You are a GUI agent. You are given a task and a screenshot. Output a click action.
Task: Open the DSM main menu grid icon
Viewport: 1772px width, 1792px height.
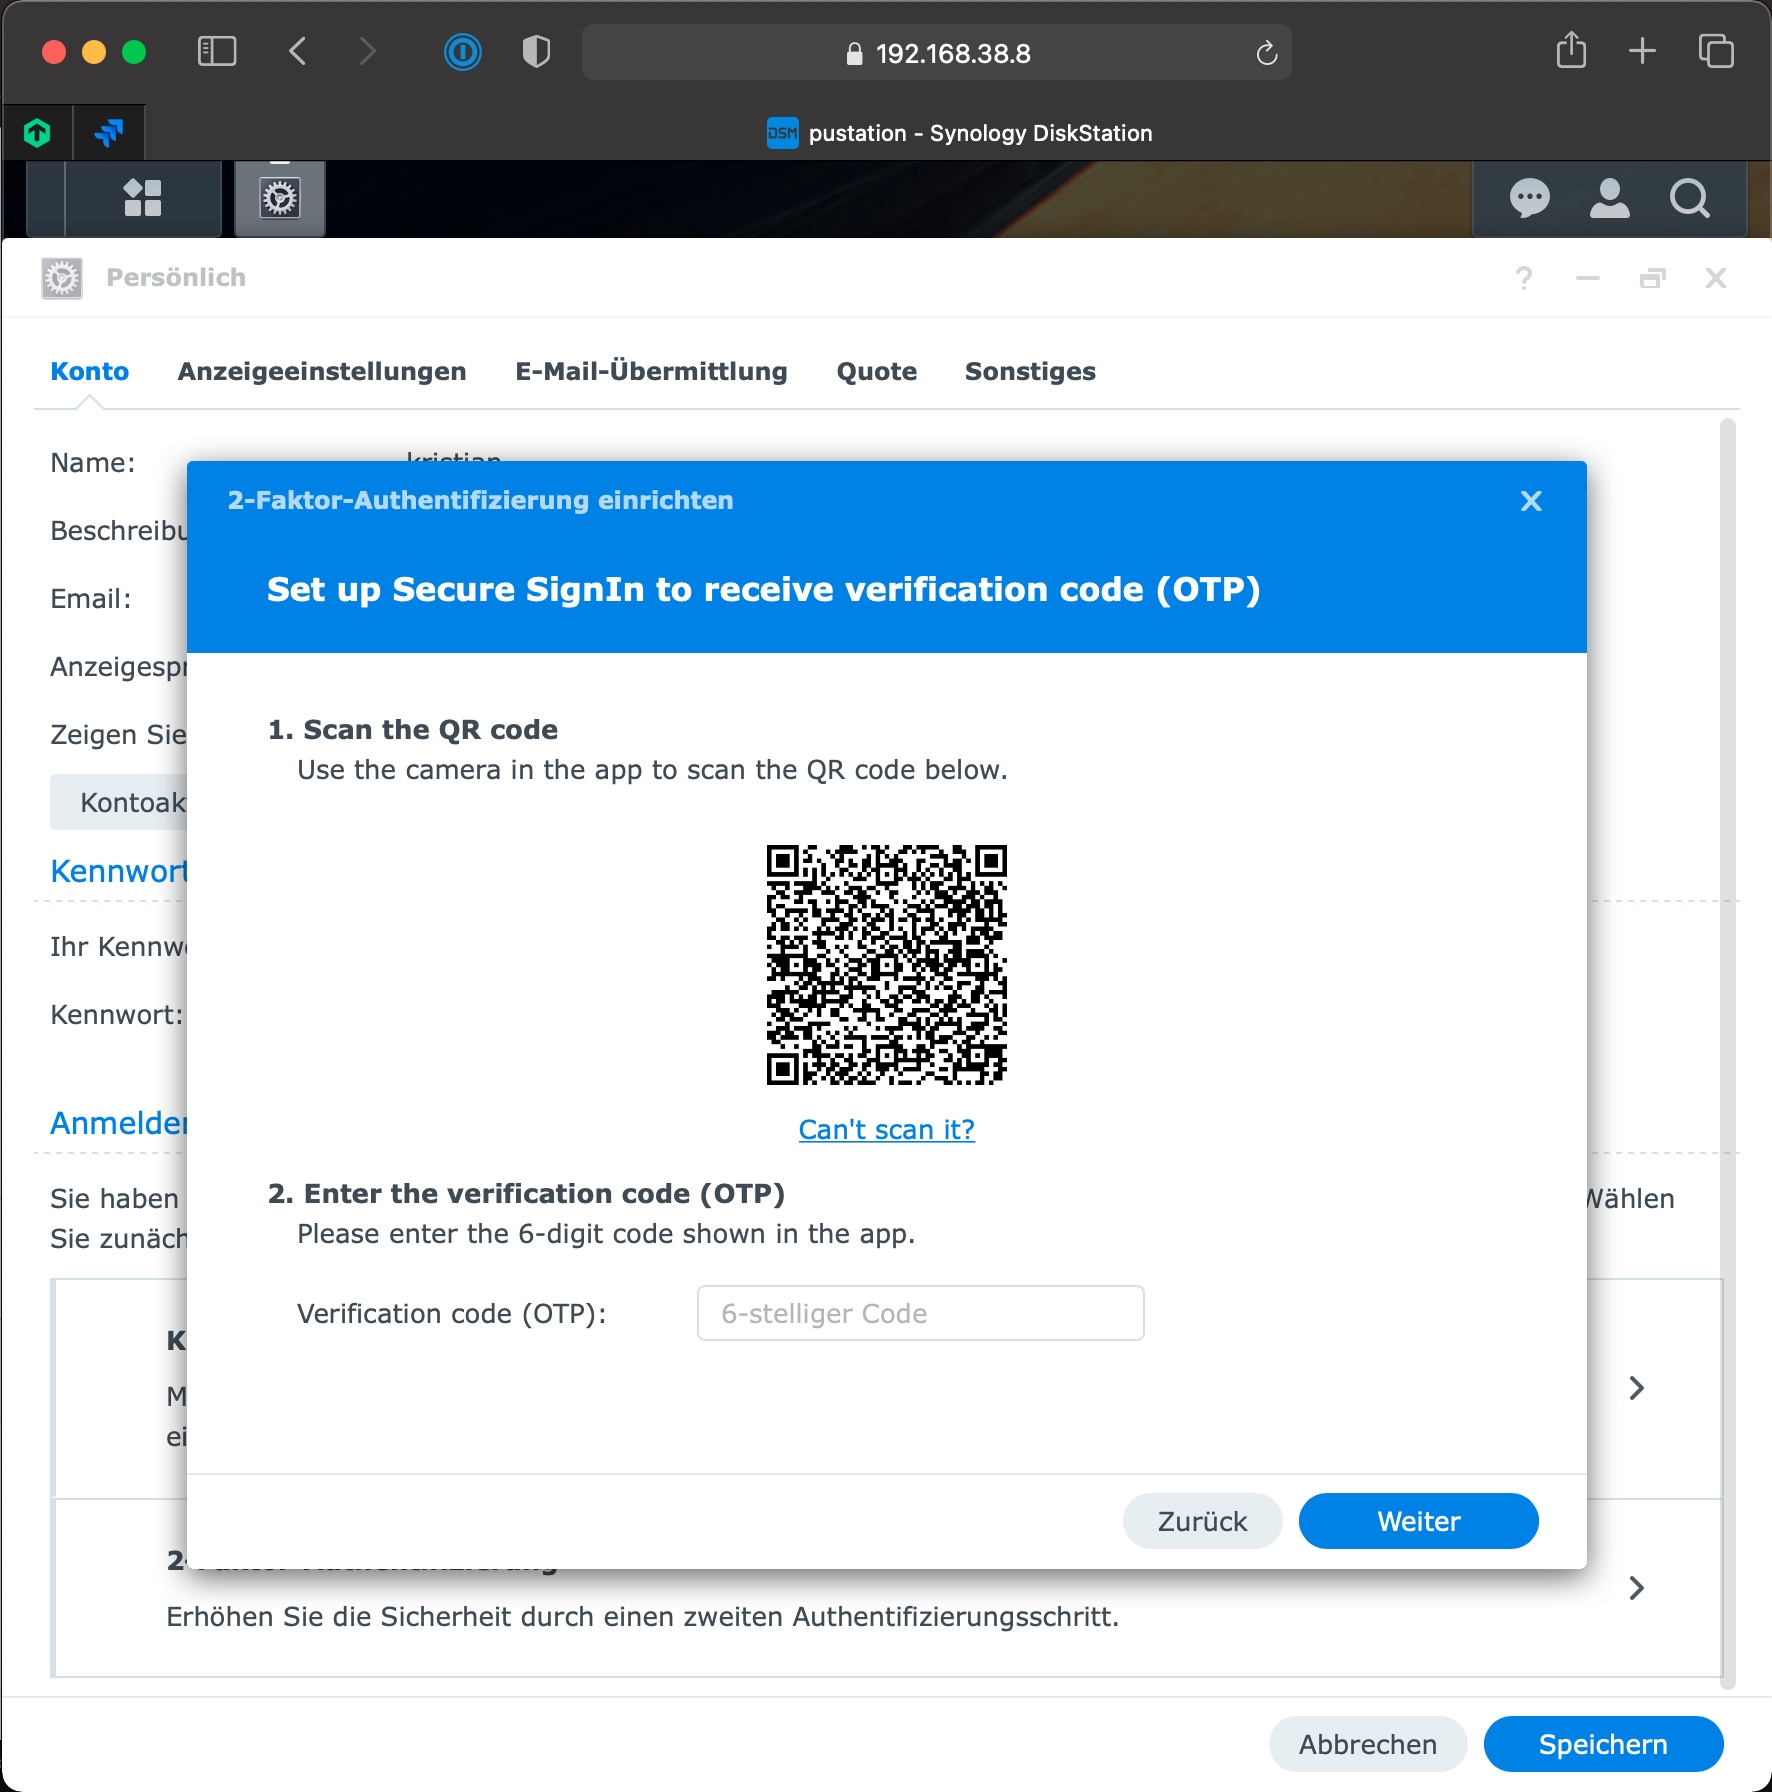click(x=142, y=198)
